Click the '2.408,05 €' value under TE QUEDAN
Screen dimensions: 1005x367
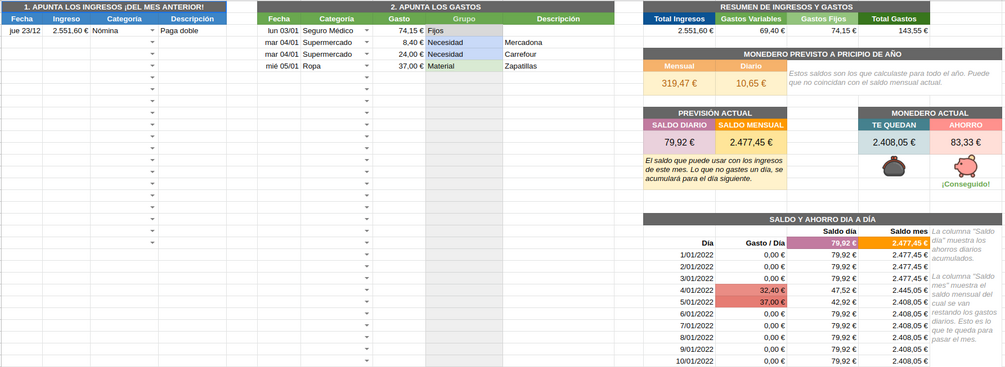tap(894, 143)
